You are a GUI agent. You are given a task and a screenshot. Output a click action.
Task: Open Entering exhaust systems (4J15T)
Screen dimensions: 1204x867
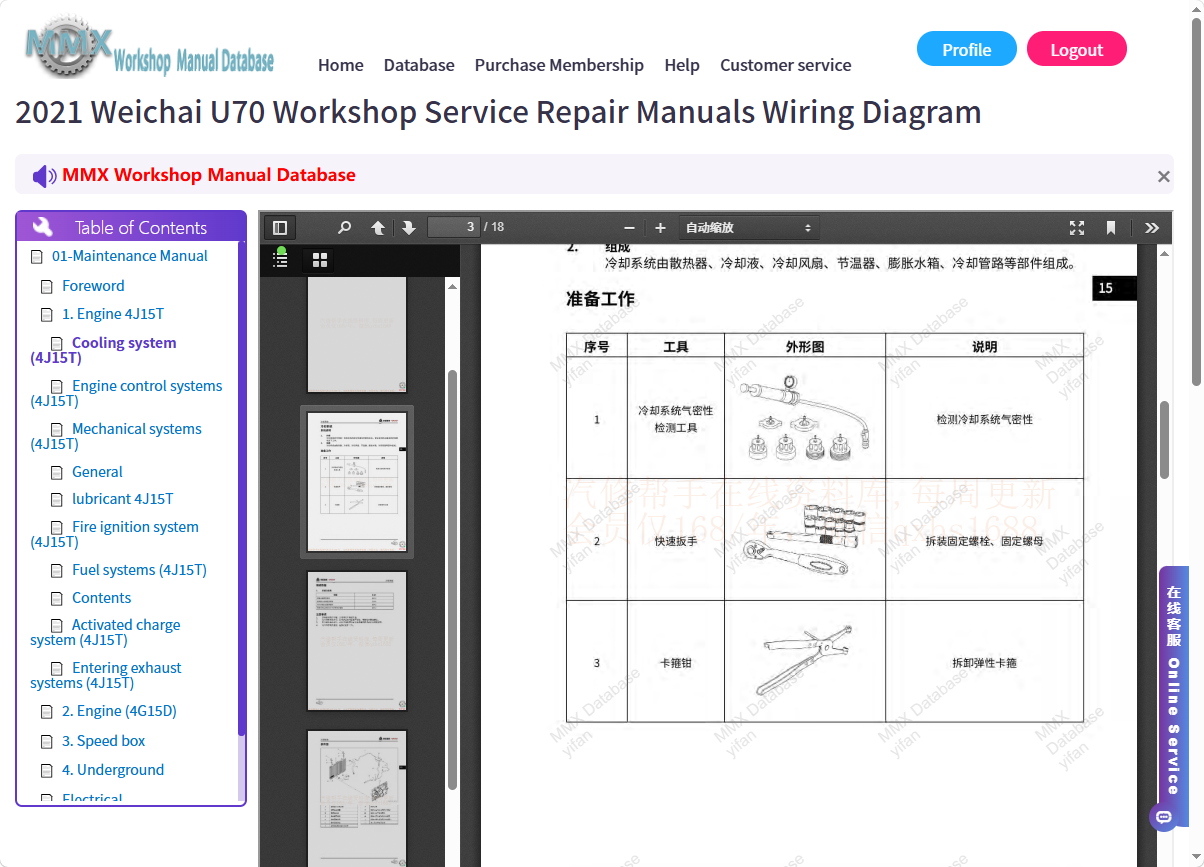tap(107, 675)
